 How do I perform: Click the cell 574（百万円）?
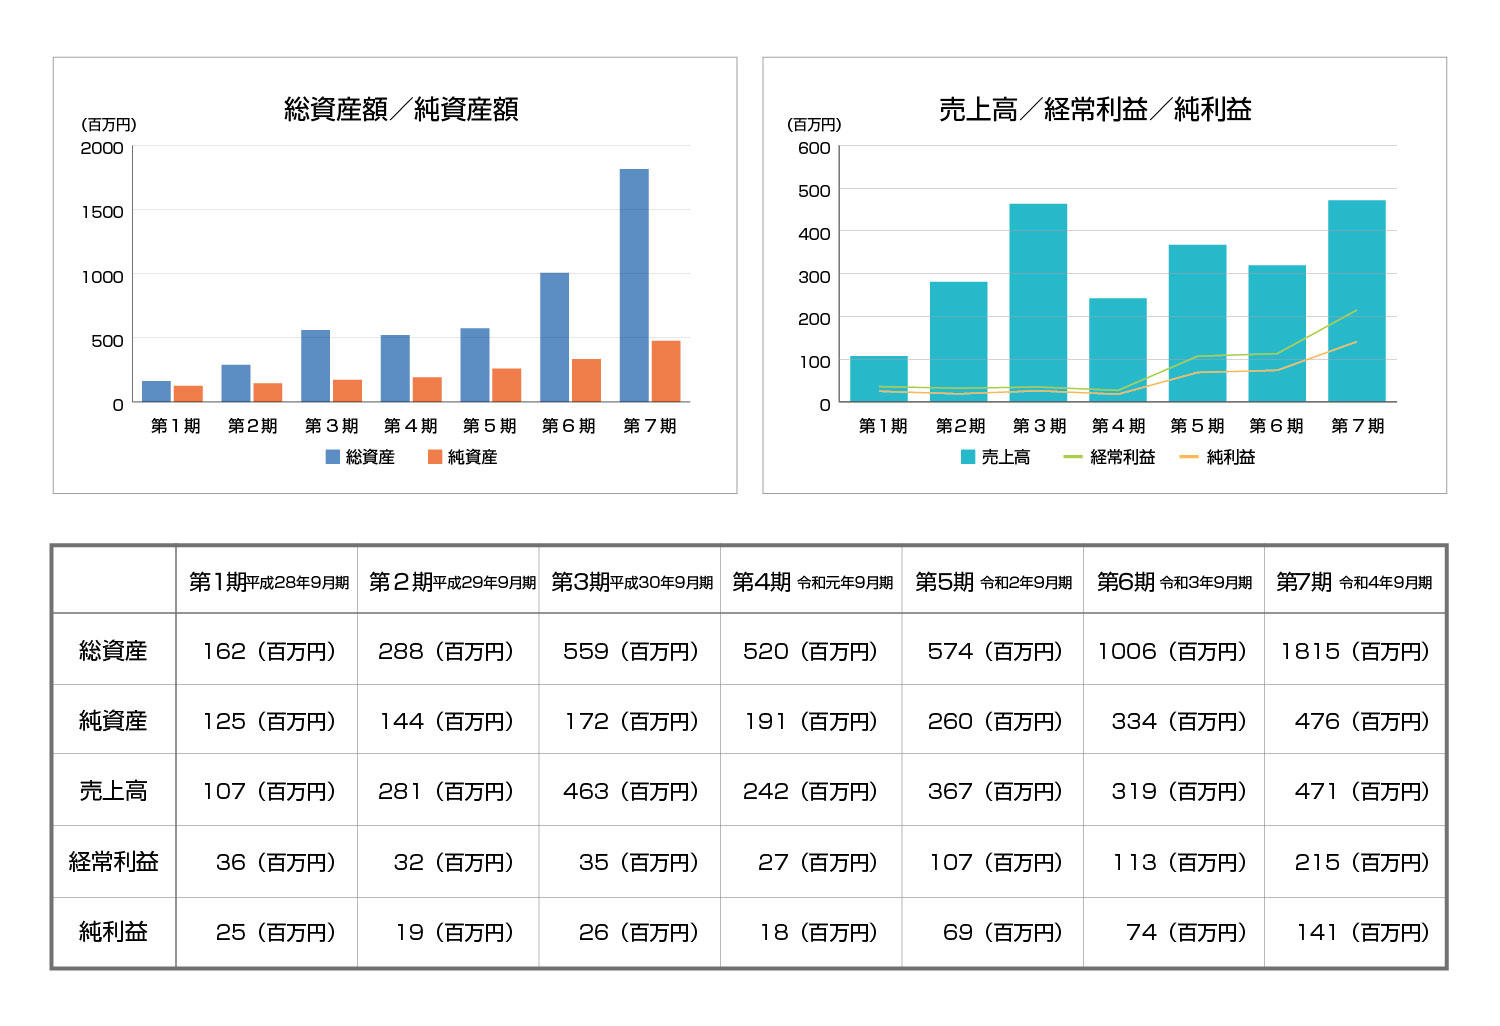(x=995, y=651)
